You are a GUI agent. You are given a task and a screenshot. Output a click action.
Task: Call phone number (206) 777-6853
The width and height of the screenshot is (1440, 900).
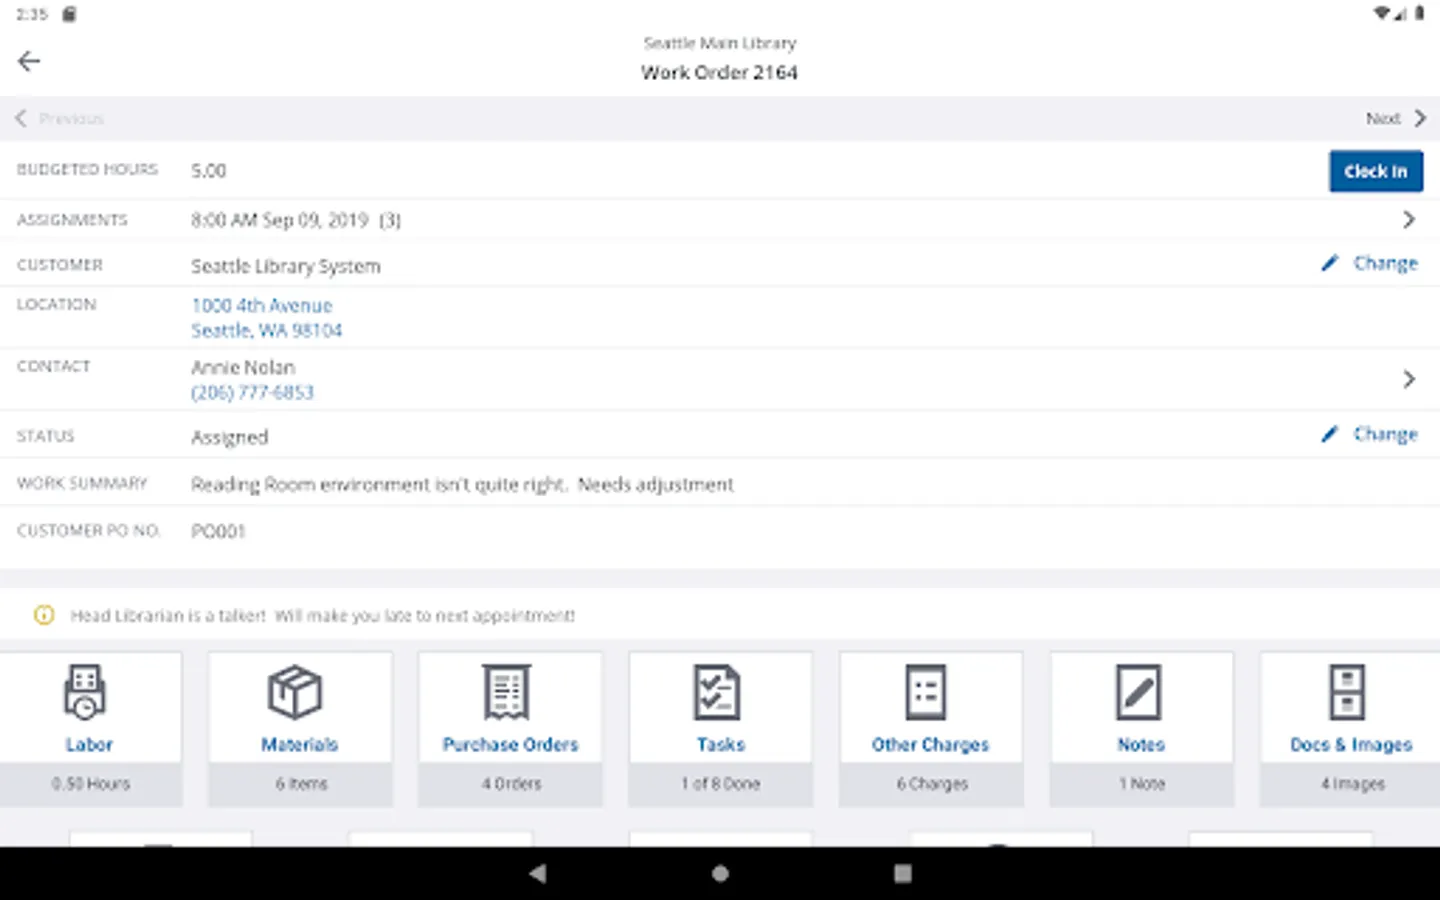point(252,393)
